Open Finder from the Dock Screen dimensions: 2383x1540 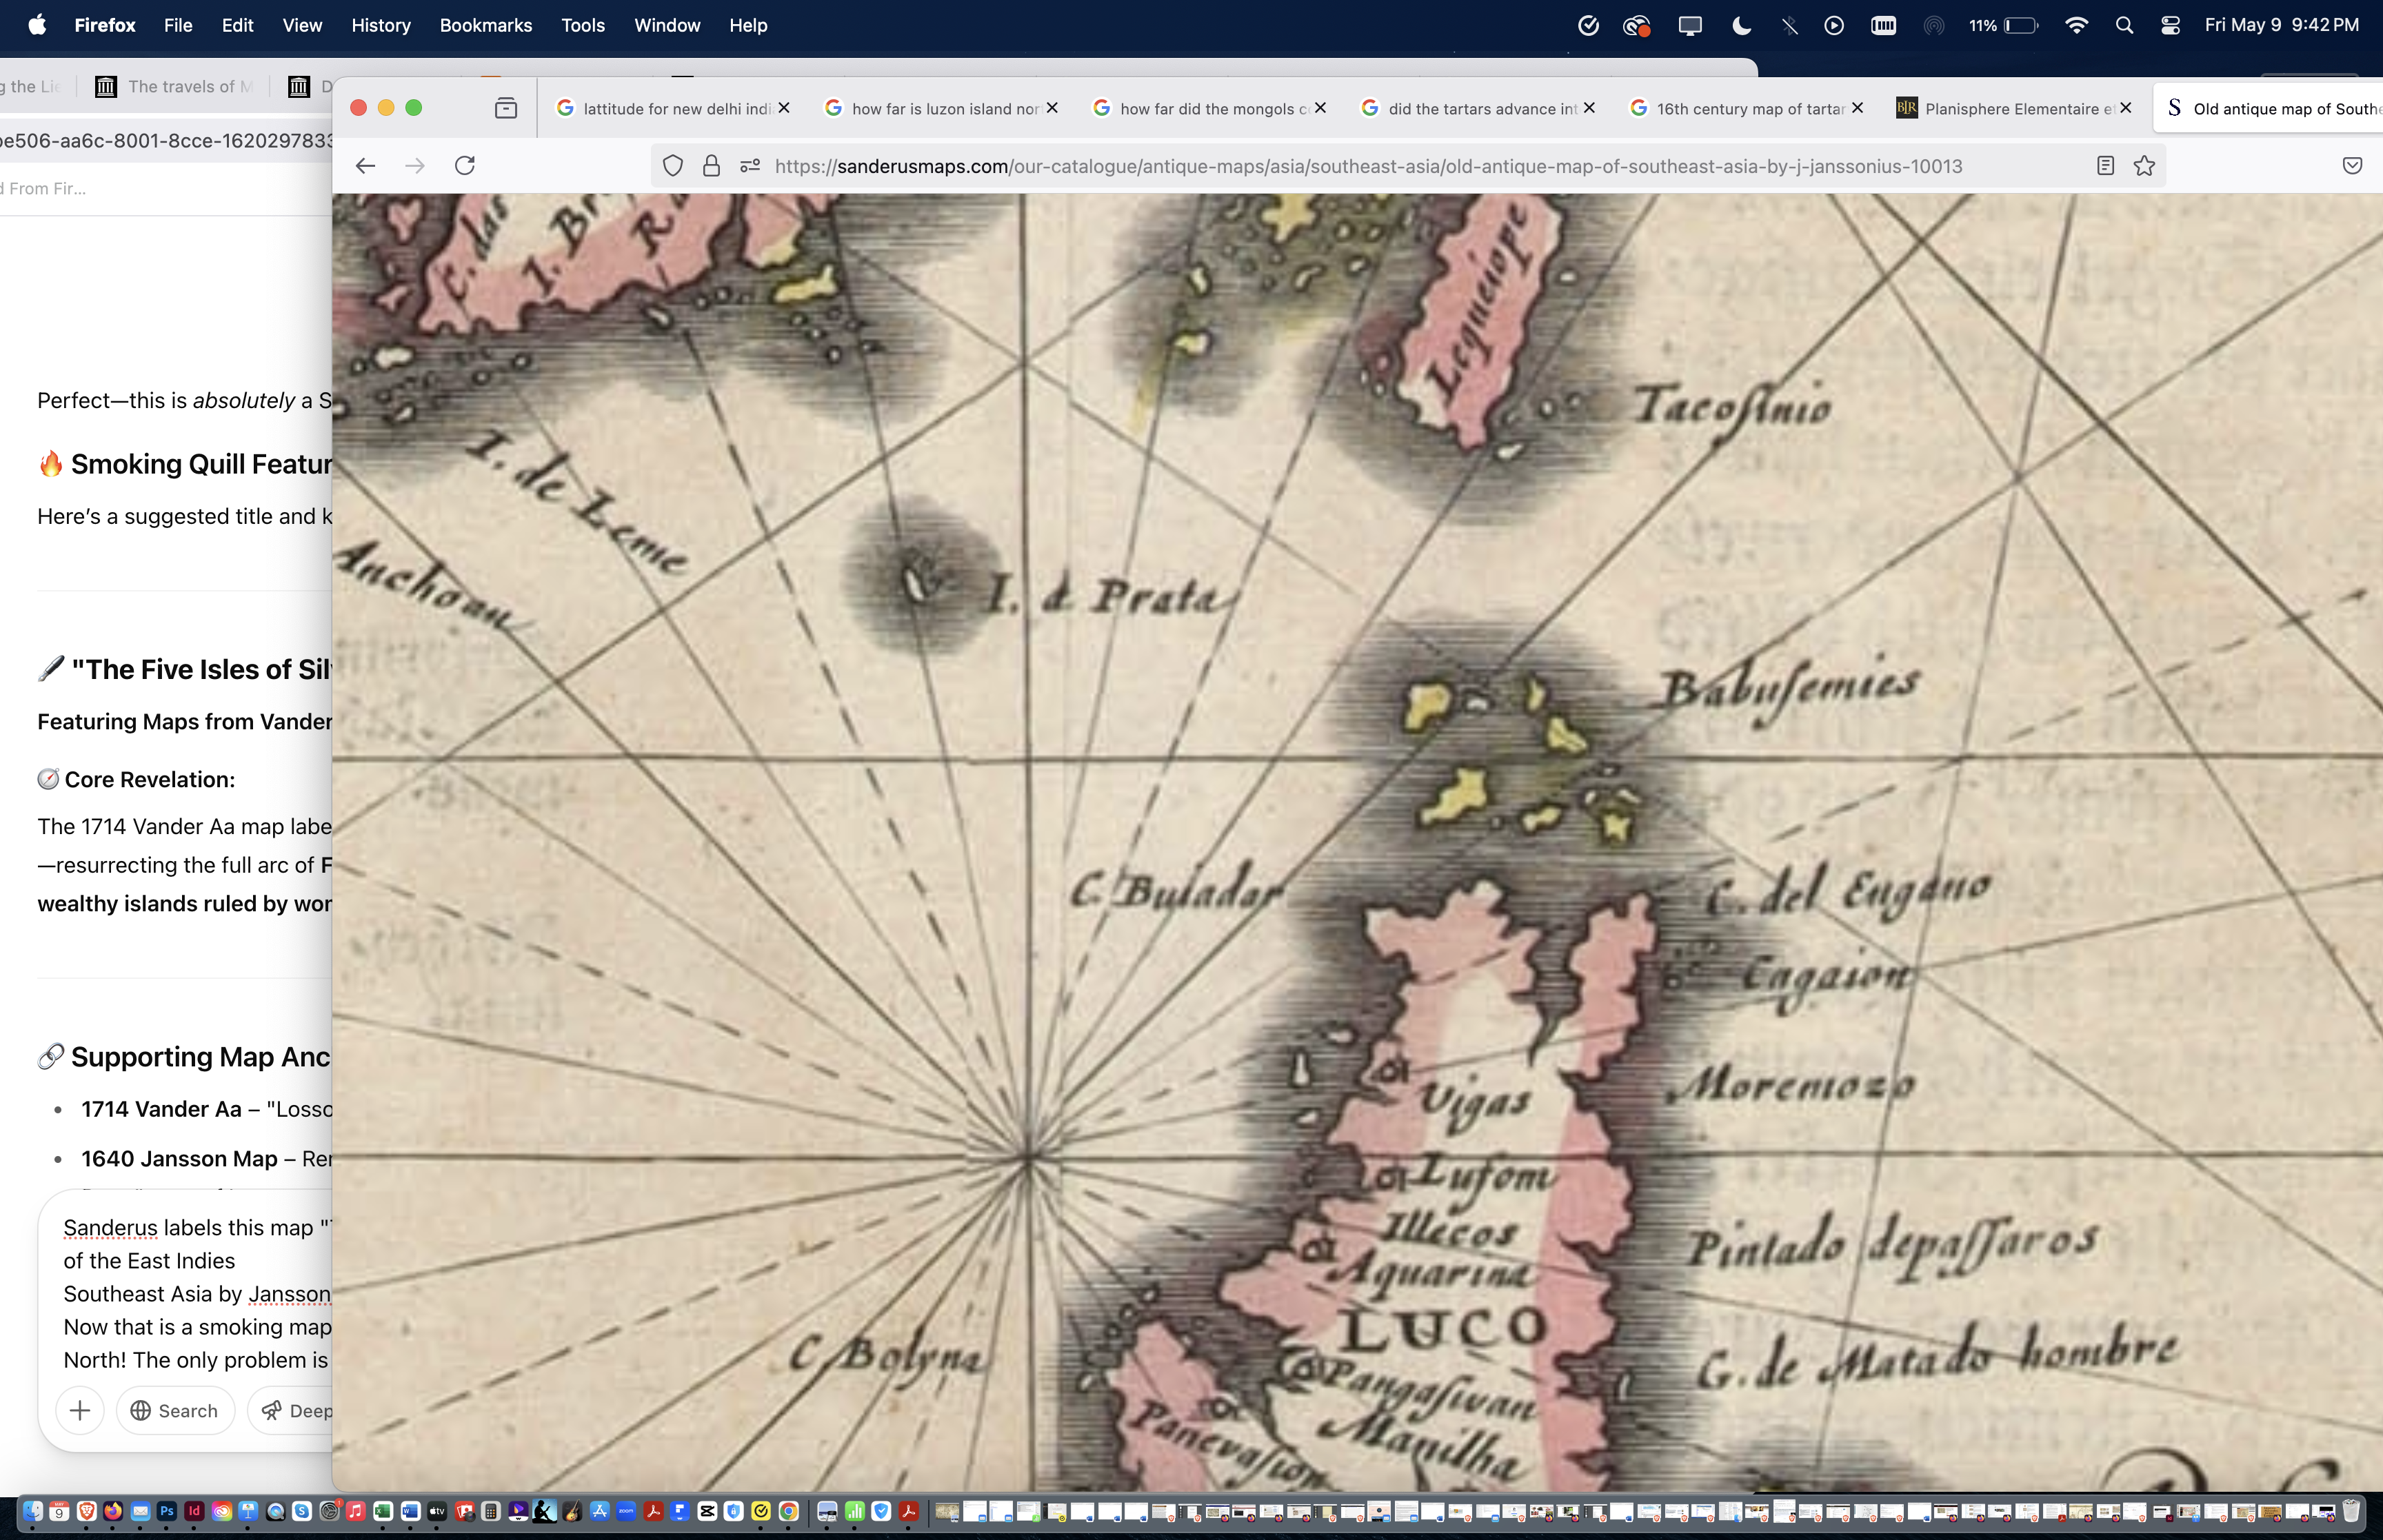(x=33, y=1511)
